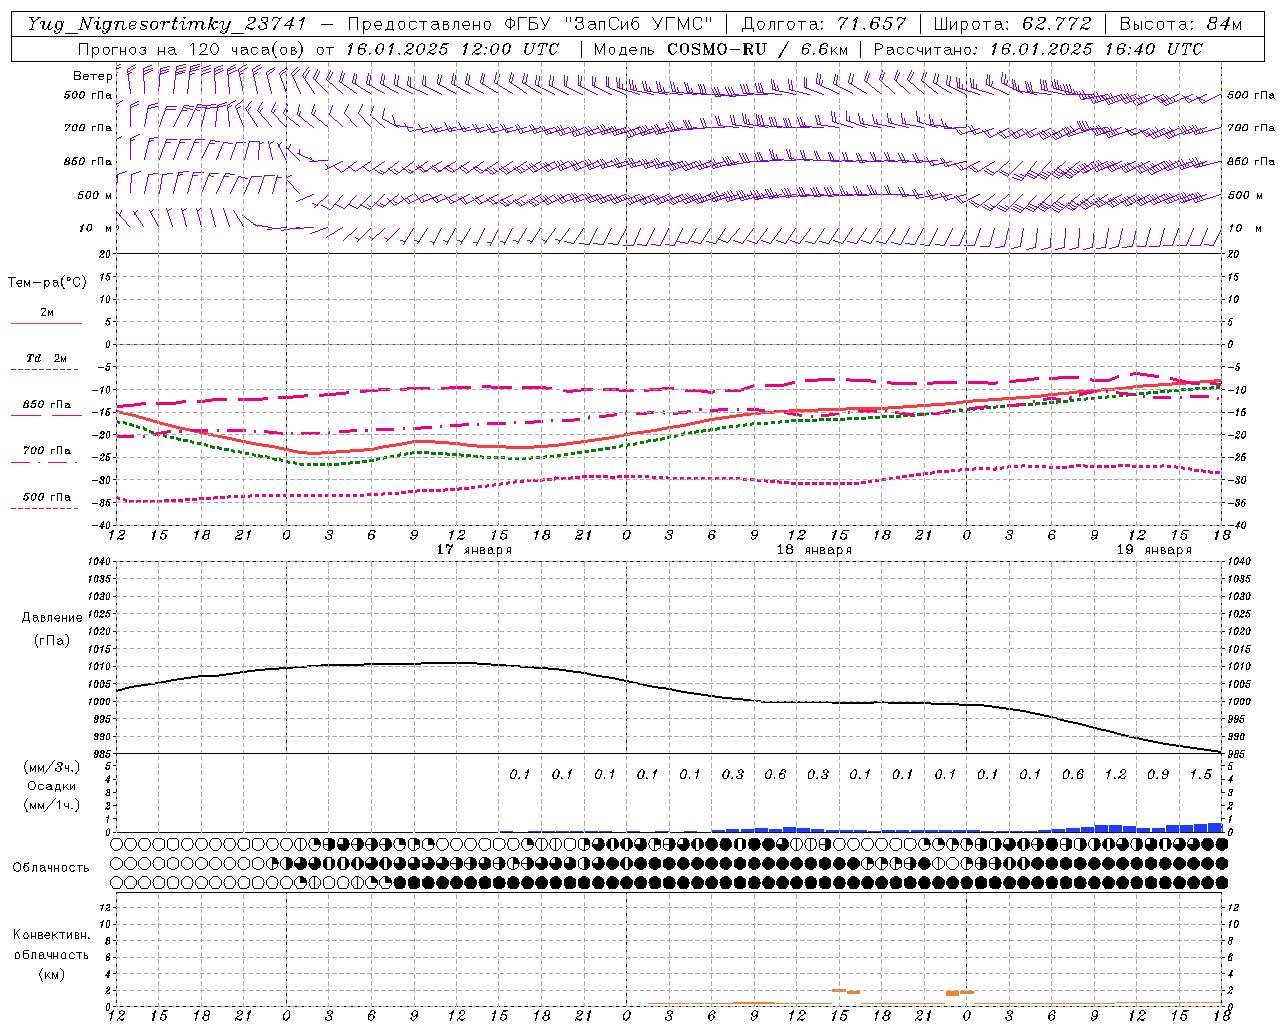Click the 500 м wind level label on left

pos(95,195)
